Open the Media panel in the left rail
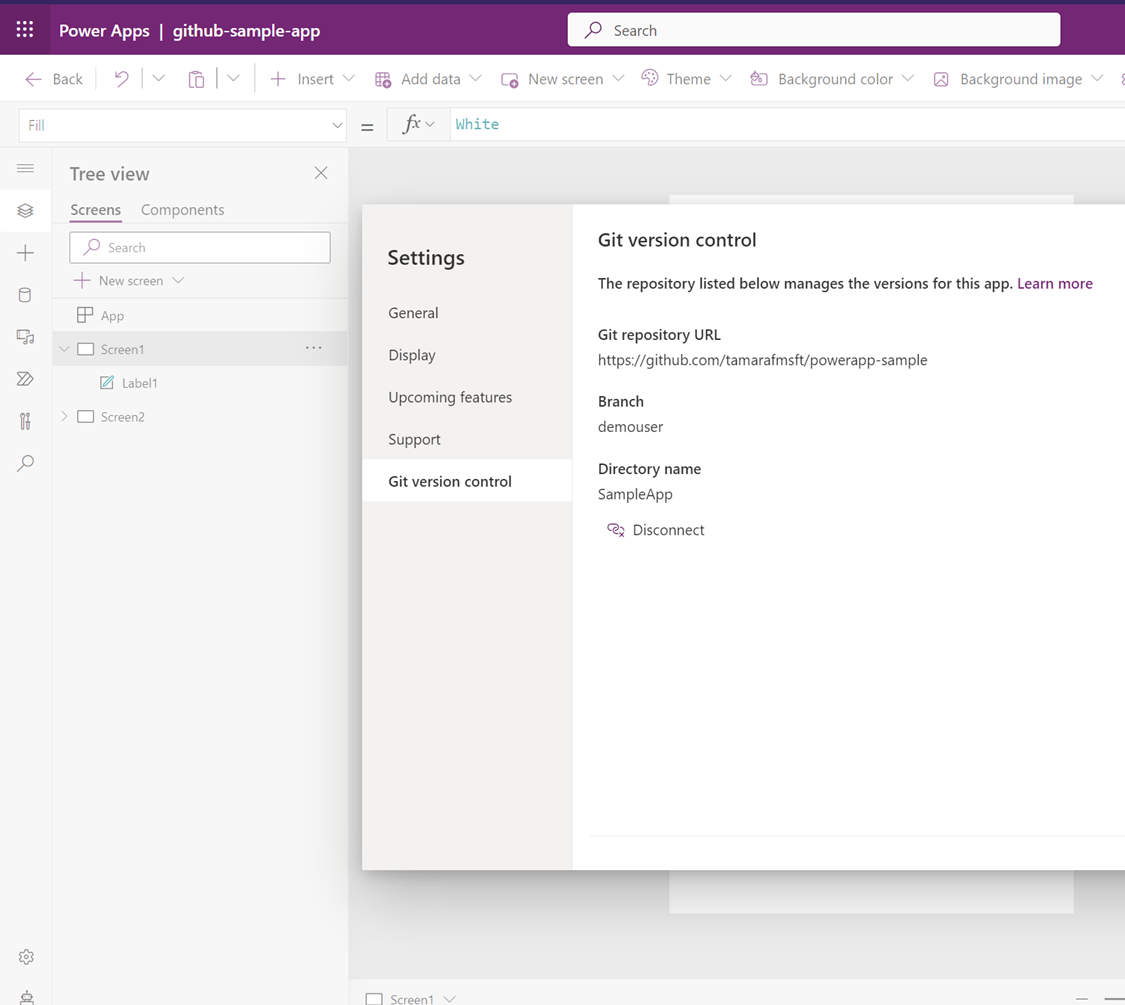1125x1005 pixels. pyautogui.click(x=25, y=336)
